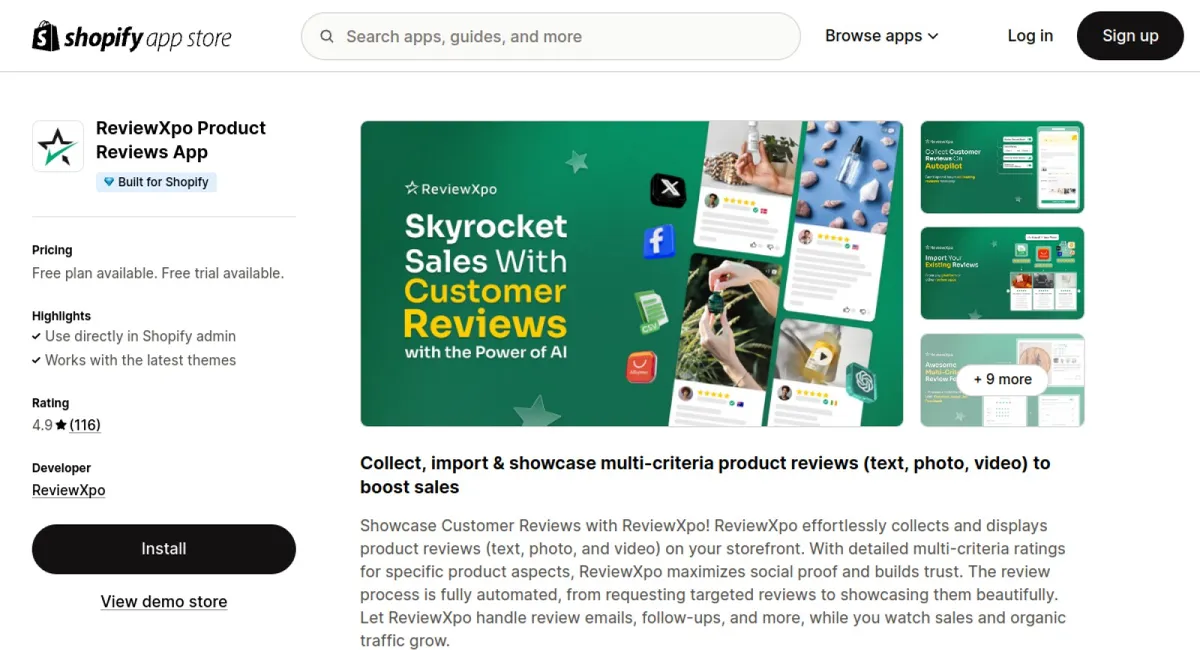Focus the search apps input field

[x=551, y=37]
